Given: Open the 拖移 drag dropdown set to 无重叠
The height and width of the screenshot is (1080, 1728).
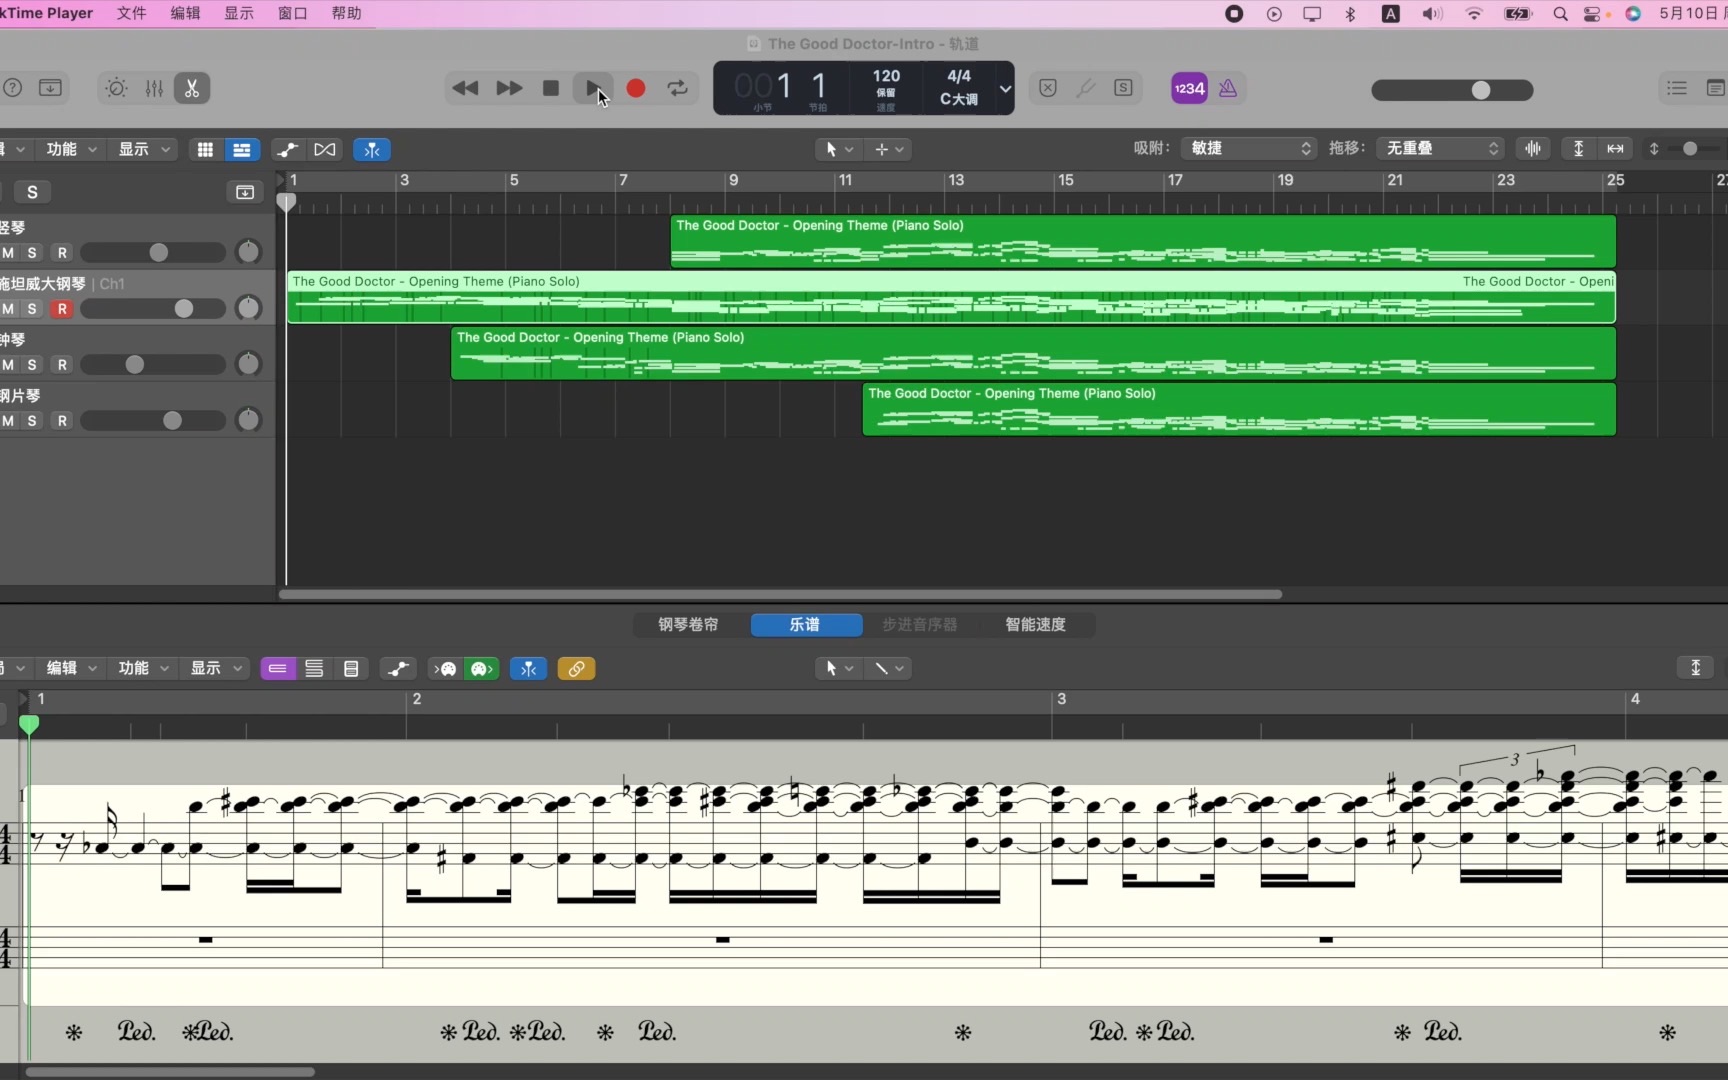Looking at the screenshot, I should [x=1440, y=148].
